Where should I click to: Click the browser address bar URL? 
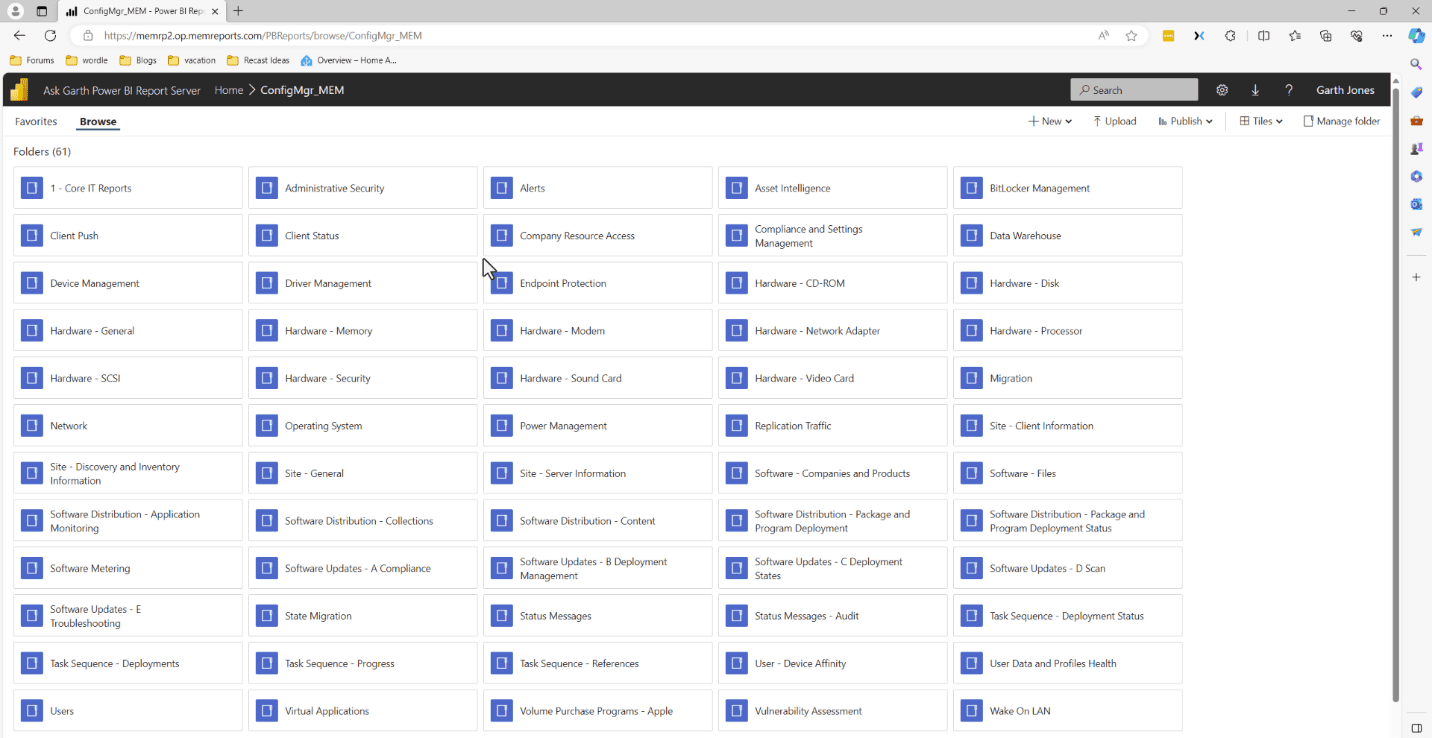[x=263, y=35]
